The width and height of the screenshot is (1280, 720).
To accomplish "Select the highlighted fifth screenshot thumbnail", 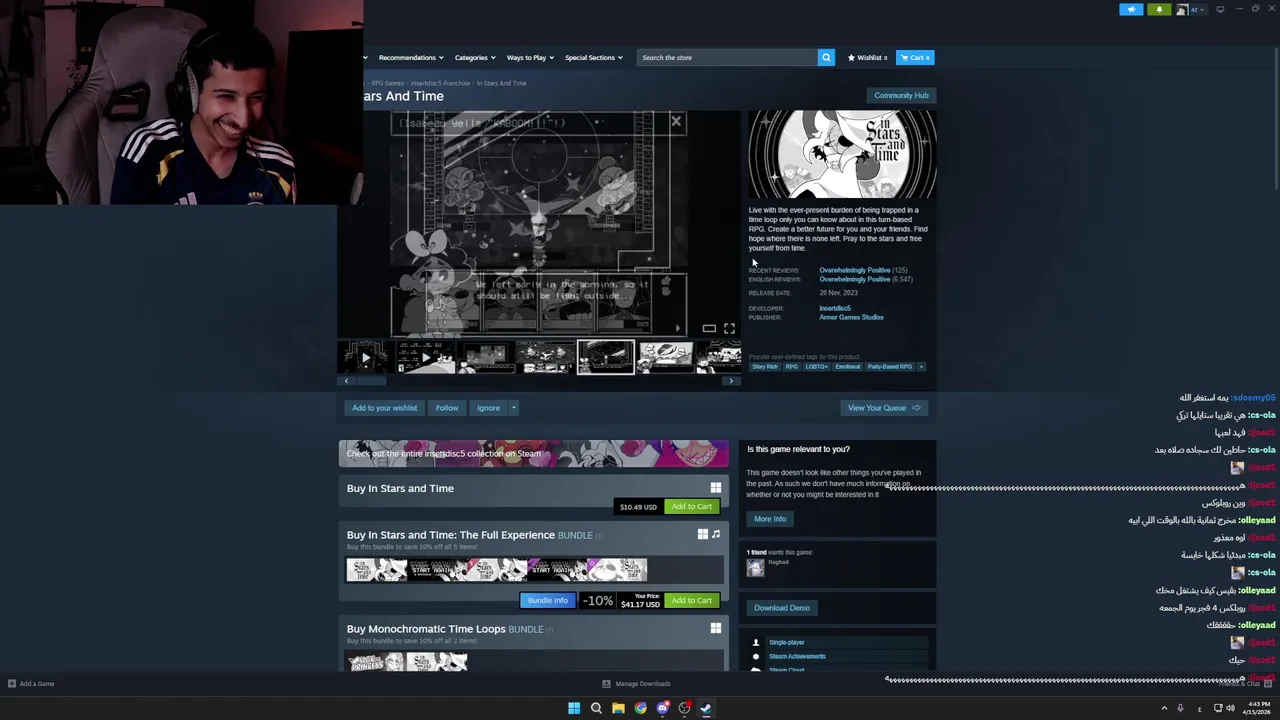I will (605, 358).
